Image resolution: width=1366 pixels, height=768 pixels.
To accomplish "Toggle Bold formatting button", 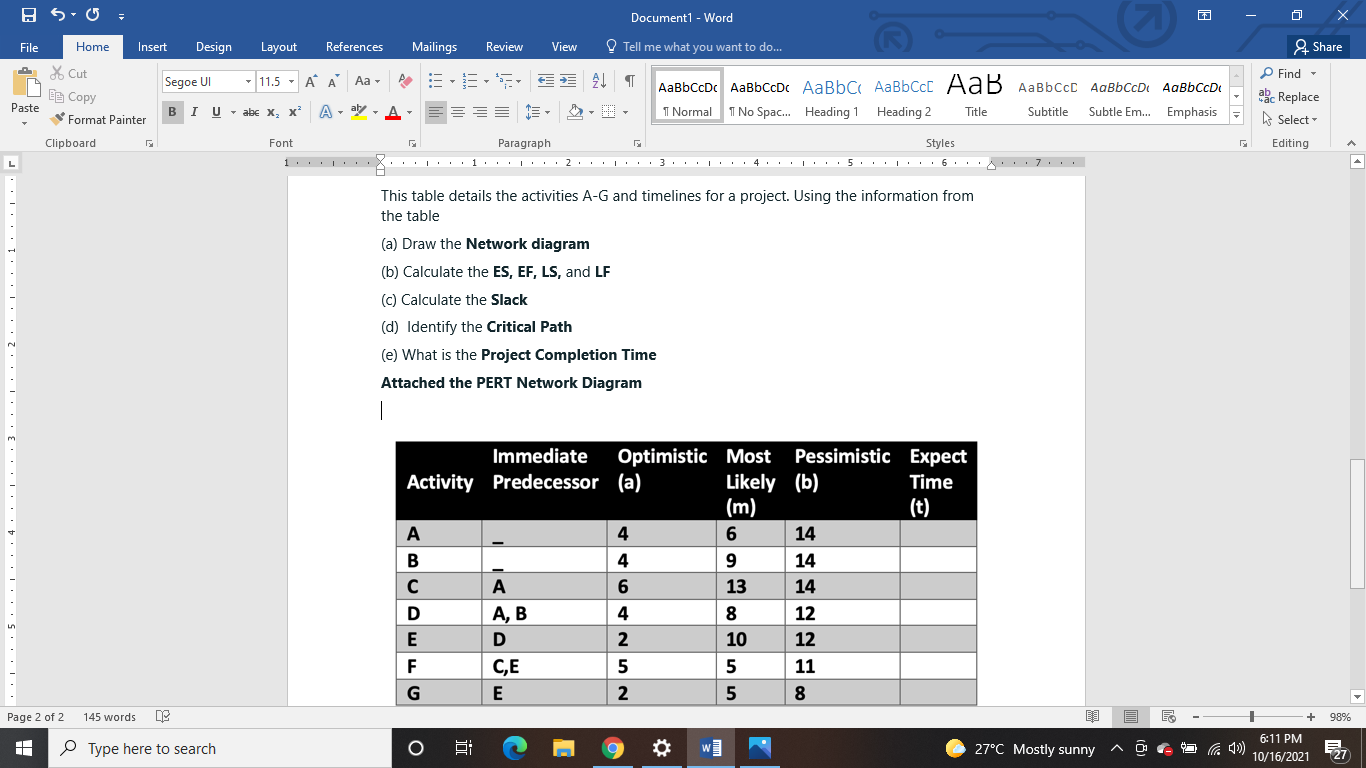I will [172, 112].
